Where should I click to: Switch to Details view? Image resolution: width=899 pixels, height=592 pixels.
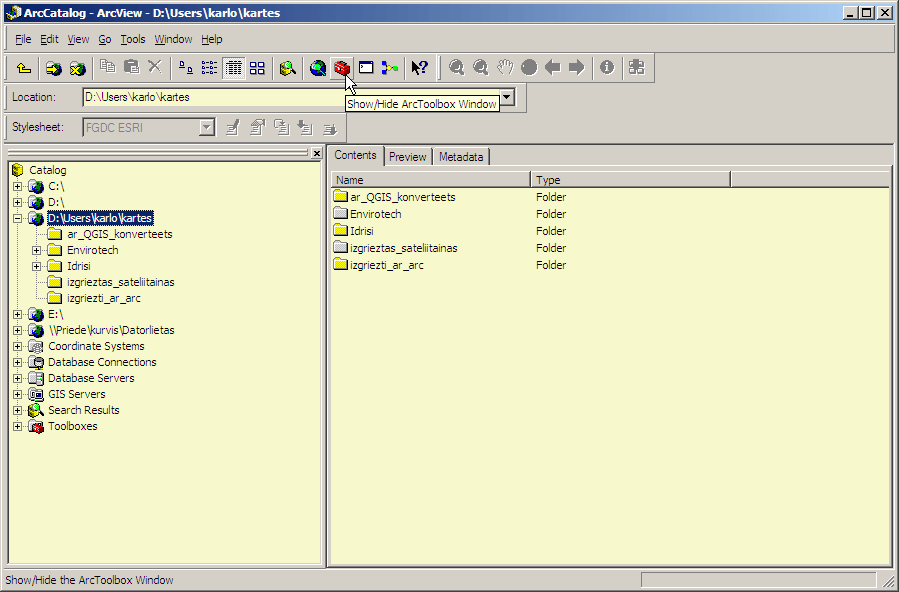(x=233, y=68)
